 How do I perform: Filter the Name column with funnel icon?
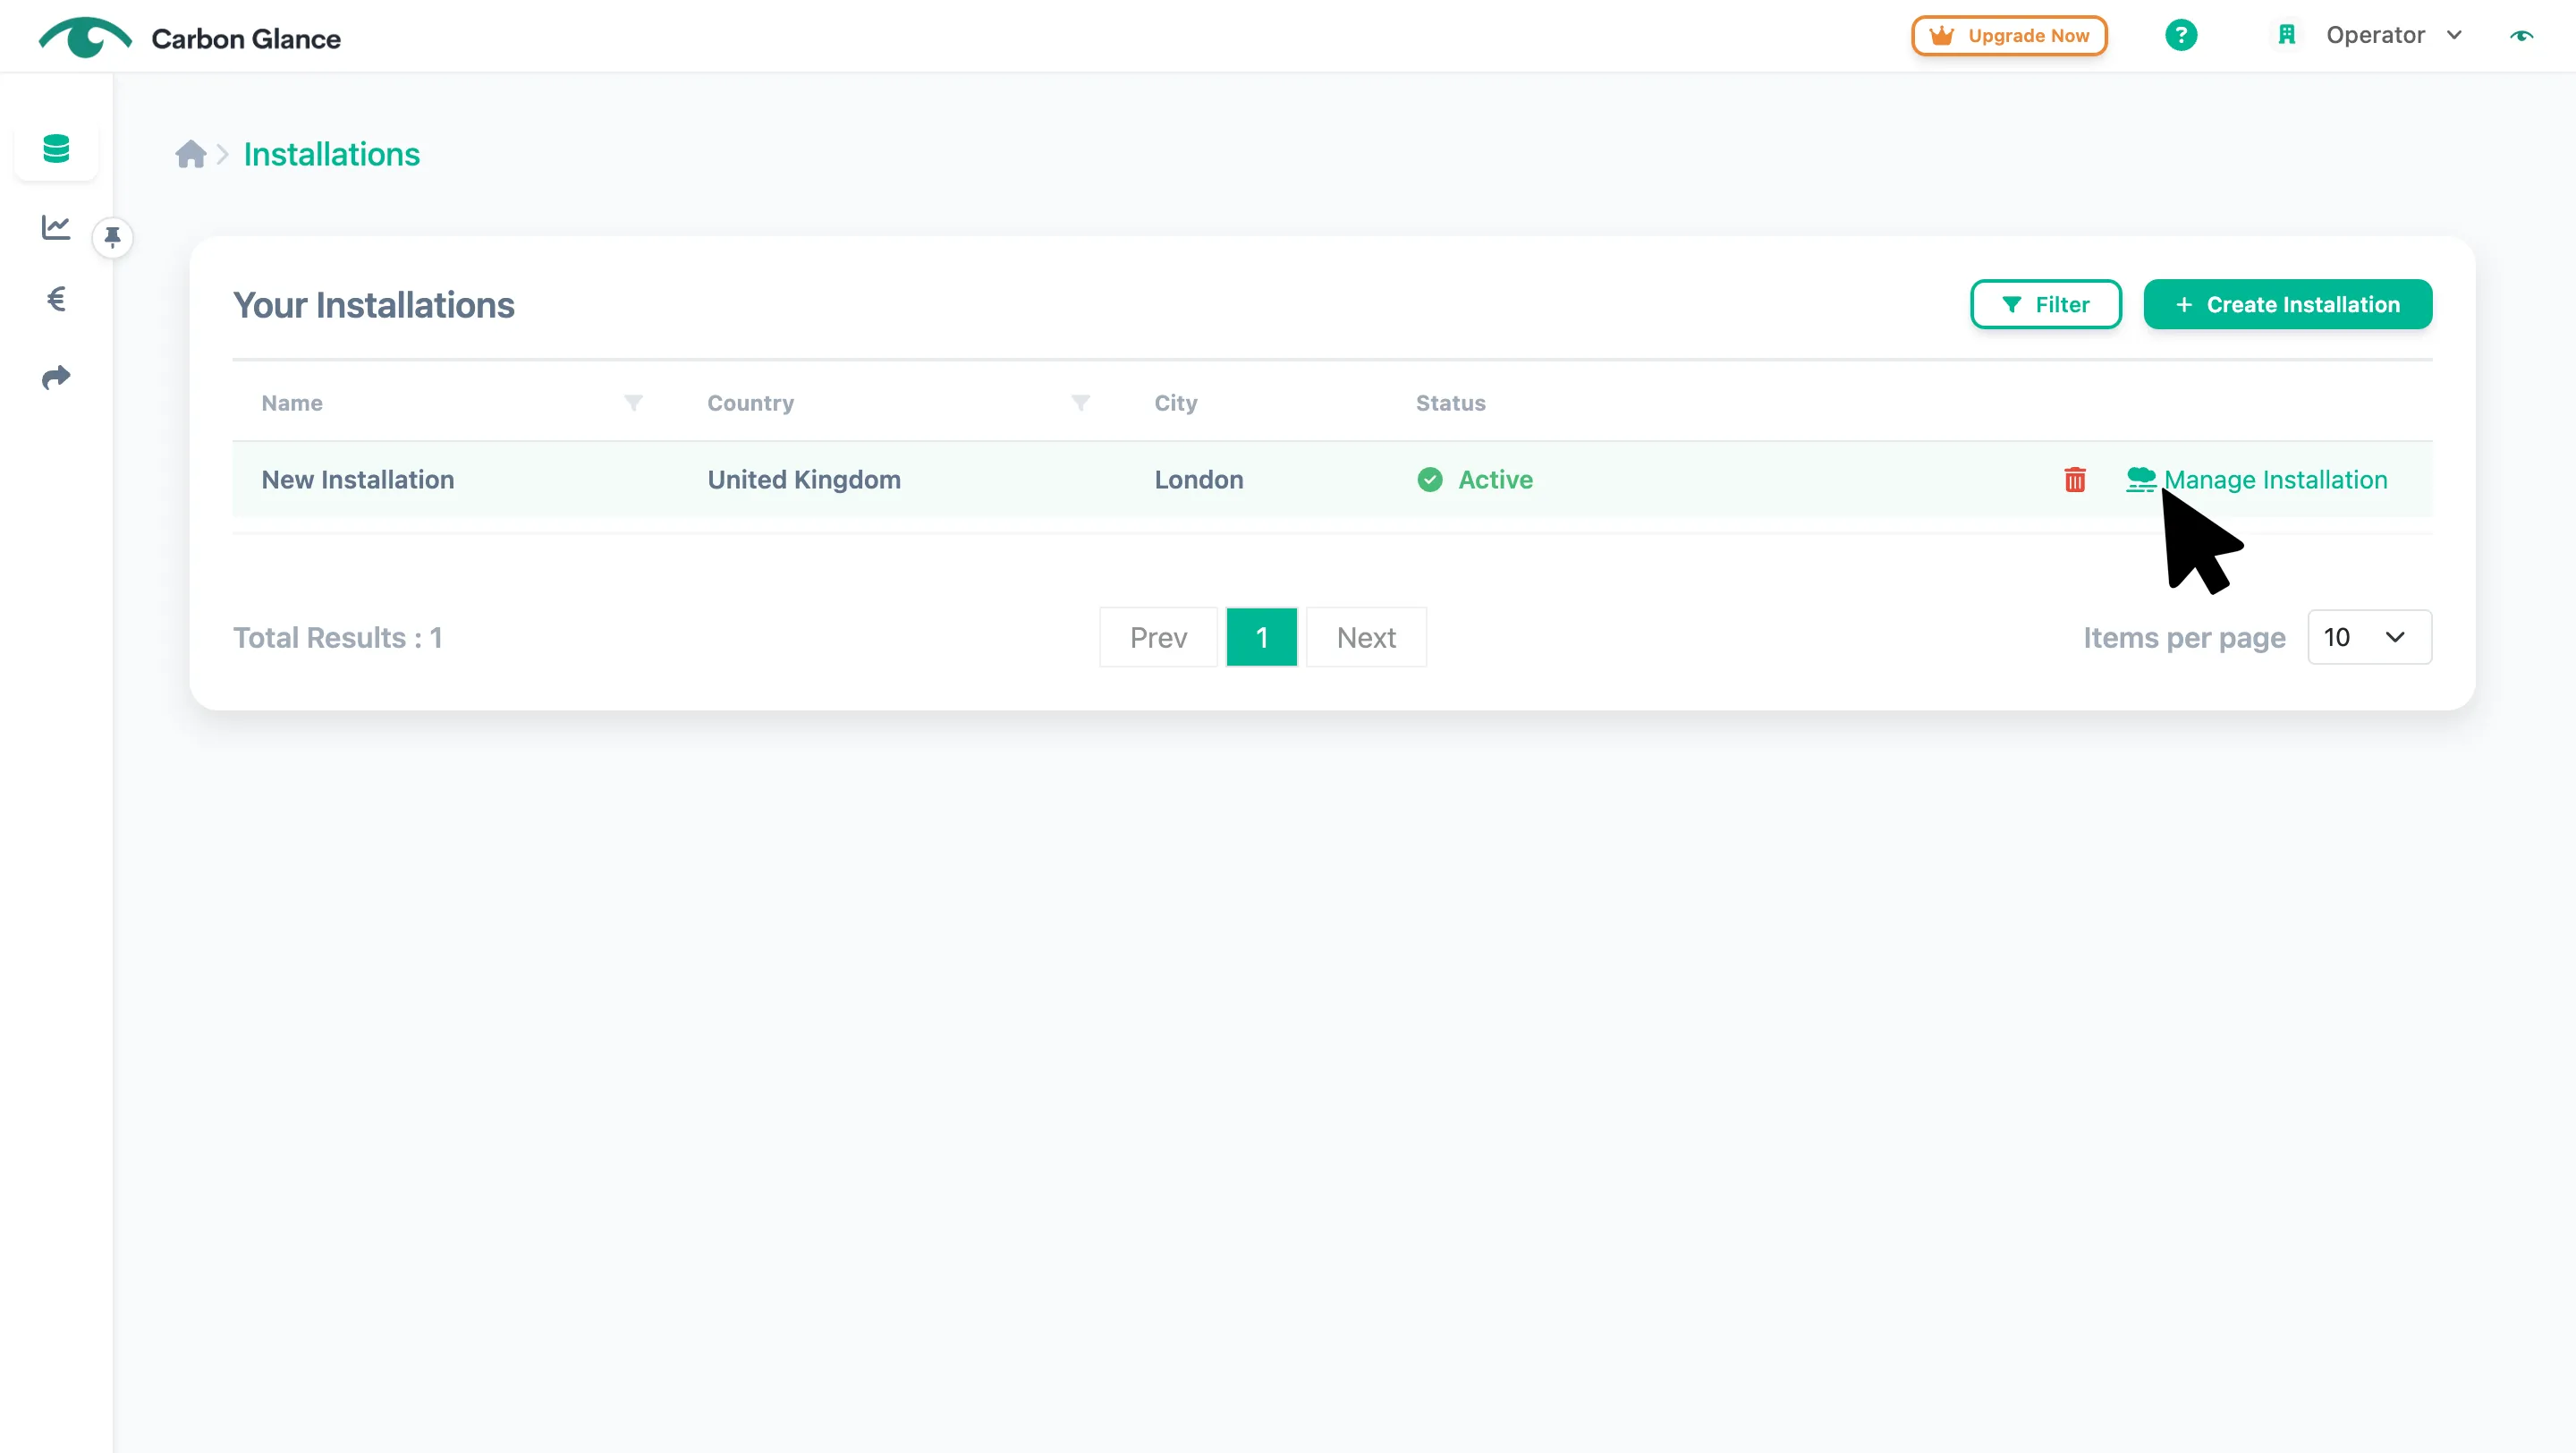pyautogui.click(x=633, y=403)
